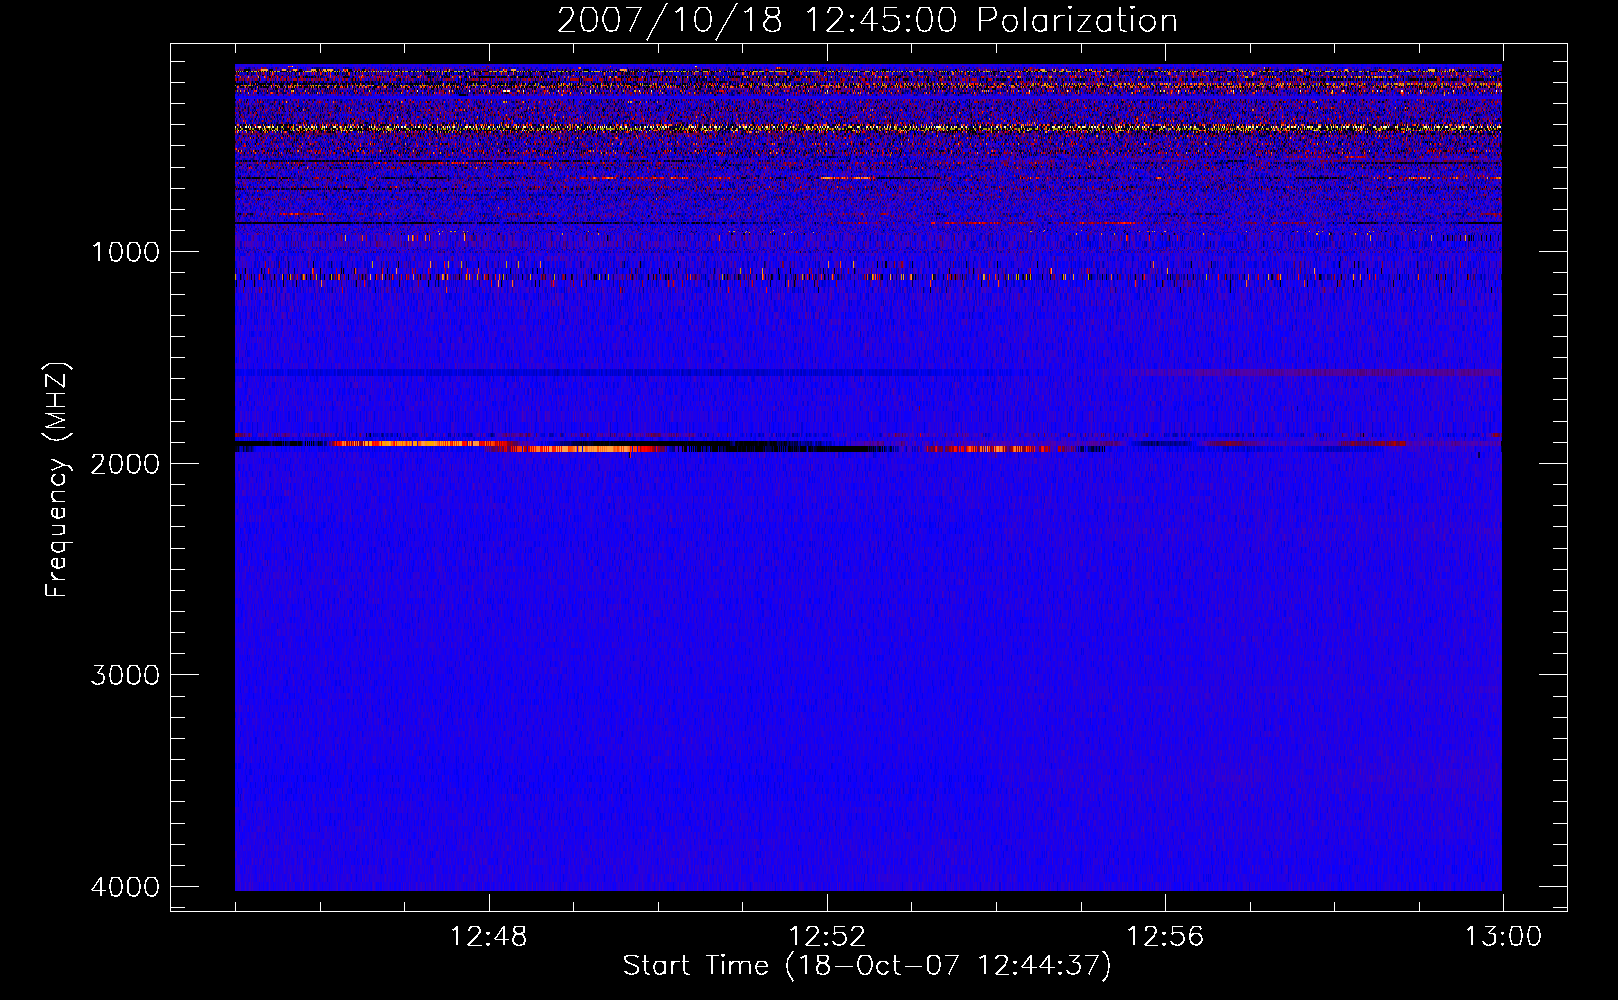Select the '4000' frequency axis label
This screenshot has width=1618, height=1000.
[x=125, y=886]
